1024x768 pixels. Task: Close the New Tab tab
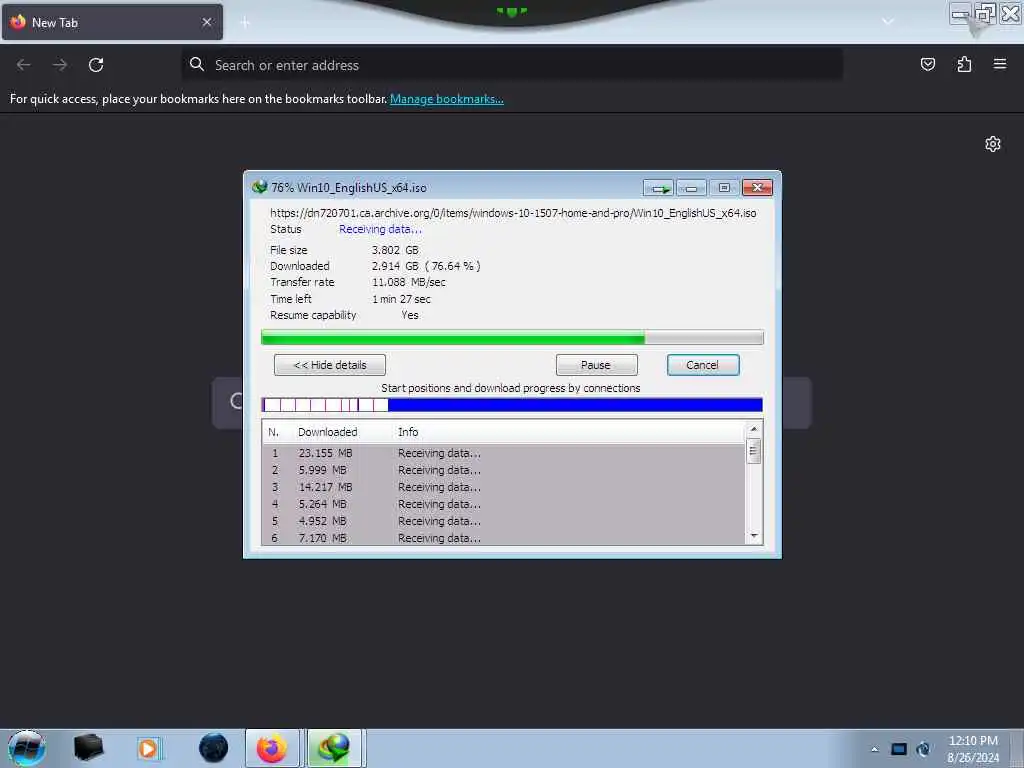pyautogui.click(x=207, y=22)
